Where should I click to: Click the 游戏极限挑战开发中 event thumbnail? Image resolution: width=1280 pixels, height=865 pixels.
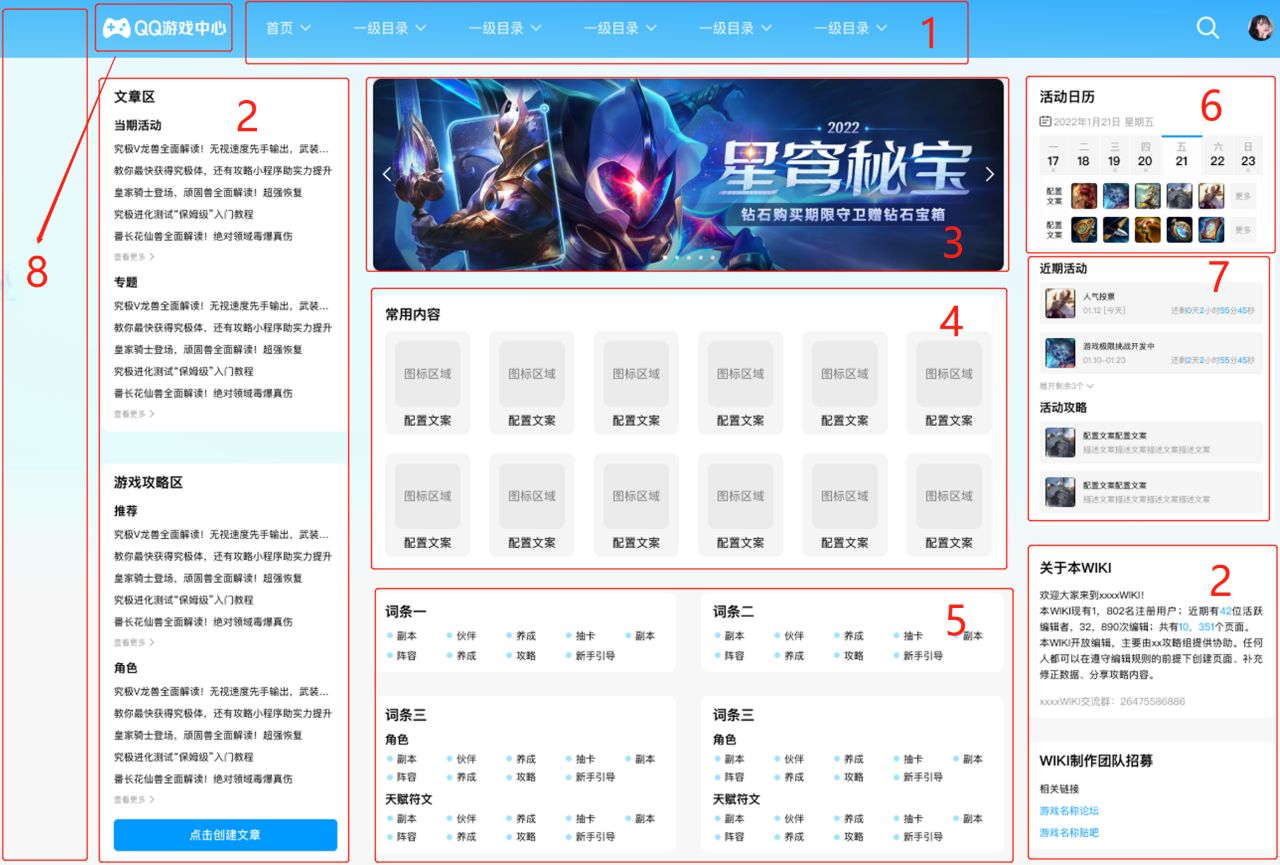[x=1060, y=352]
